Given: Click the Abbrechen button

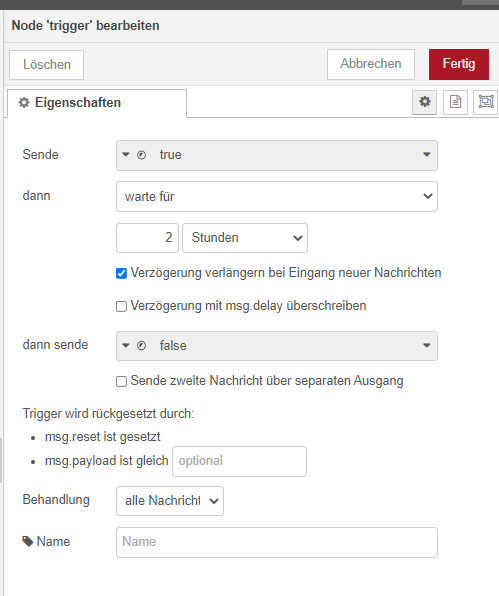Looking at the screenshot, I should pos(371,64).
